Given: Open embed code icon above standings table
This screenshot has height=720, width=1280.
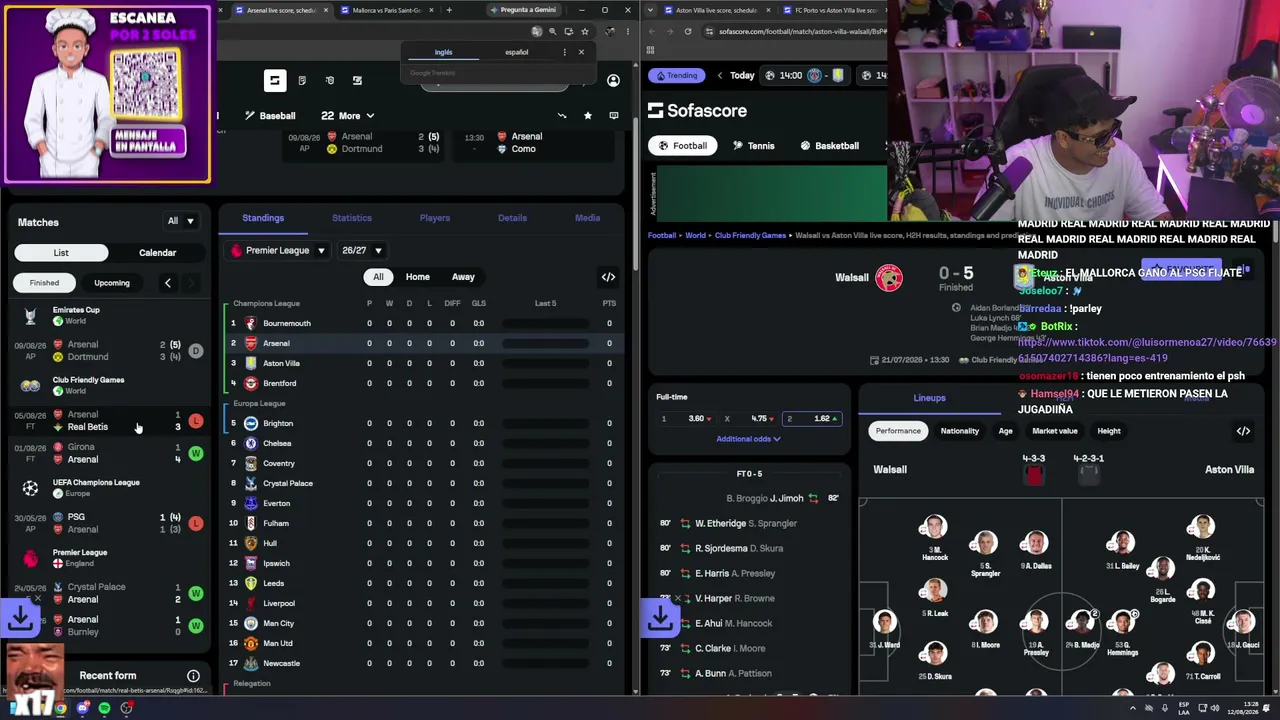Looking at the screenshot, I should [x=608, y=277].
